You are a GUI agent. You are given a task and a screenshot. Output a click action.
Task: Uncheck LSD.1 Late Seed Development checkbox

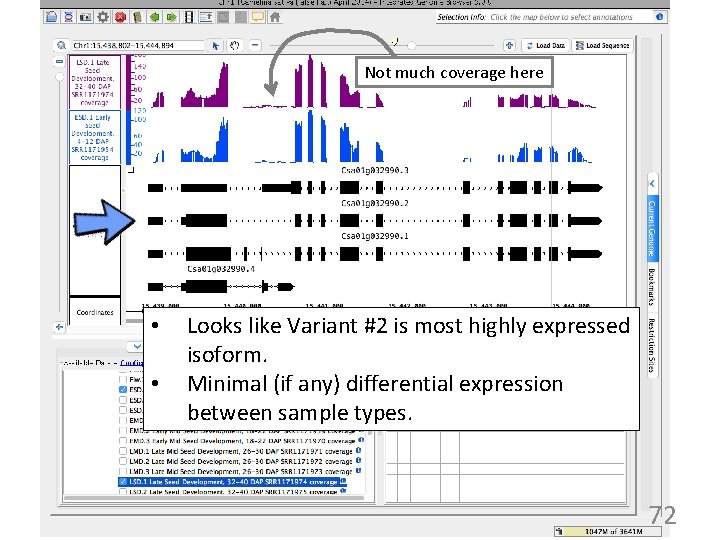point(123,482)
